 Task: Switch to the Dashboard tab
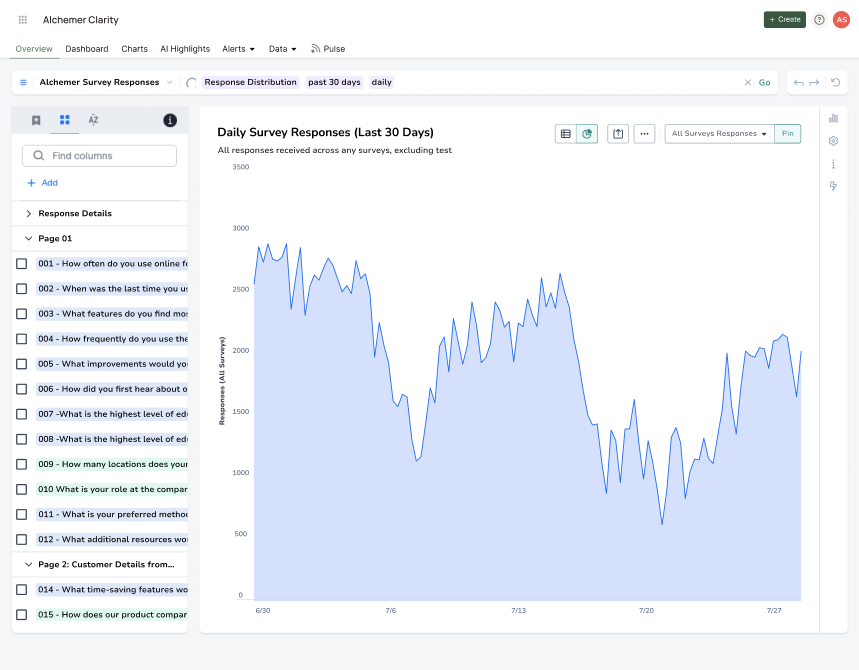pyautogui.click(x=87, y=49)
